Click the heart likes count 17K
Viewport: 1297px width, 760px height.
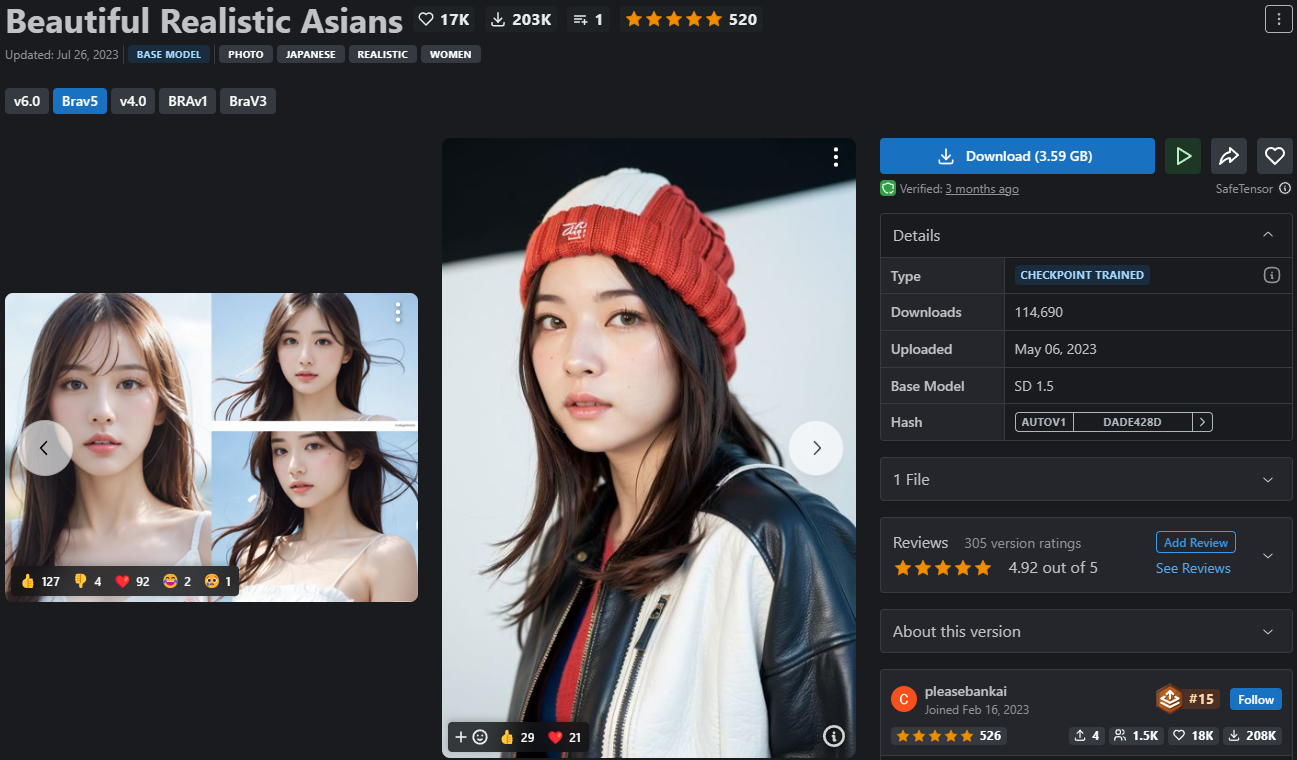[x=444, y=19]
